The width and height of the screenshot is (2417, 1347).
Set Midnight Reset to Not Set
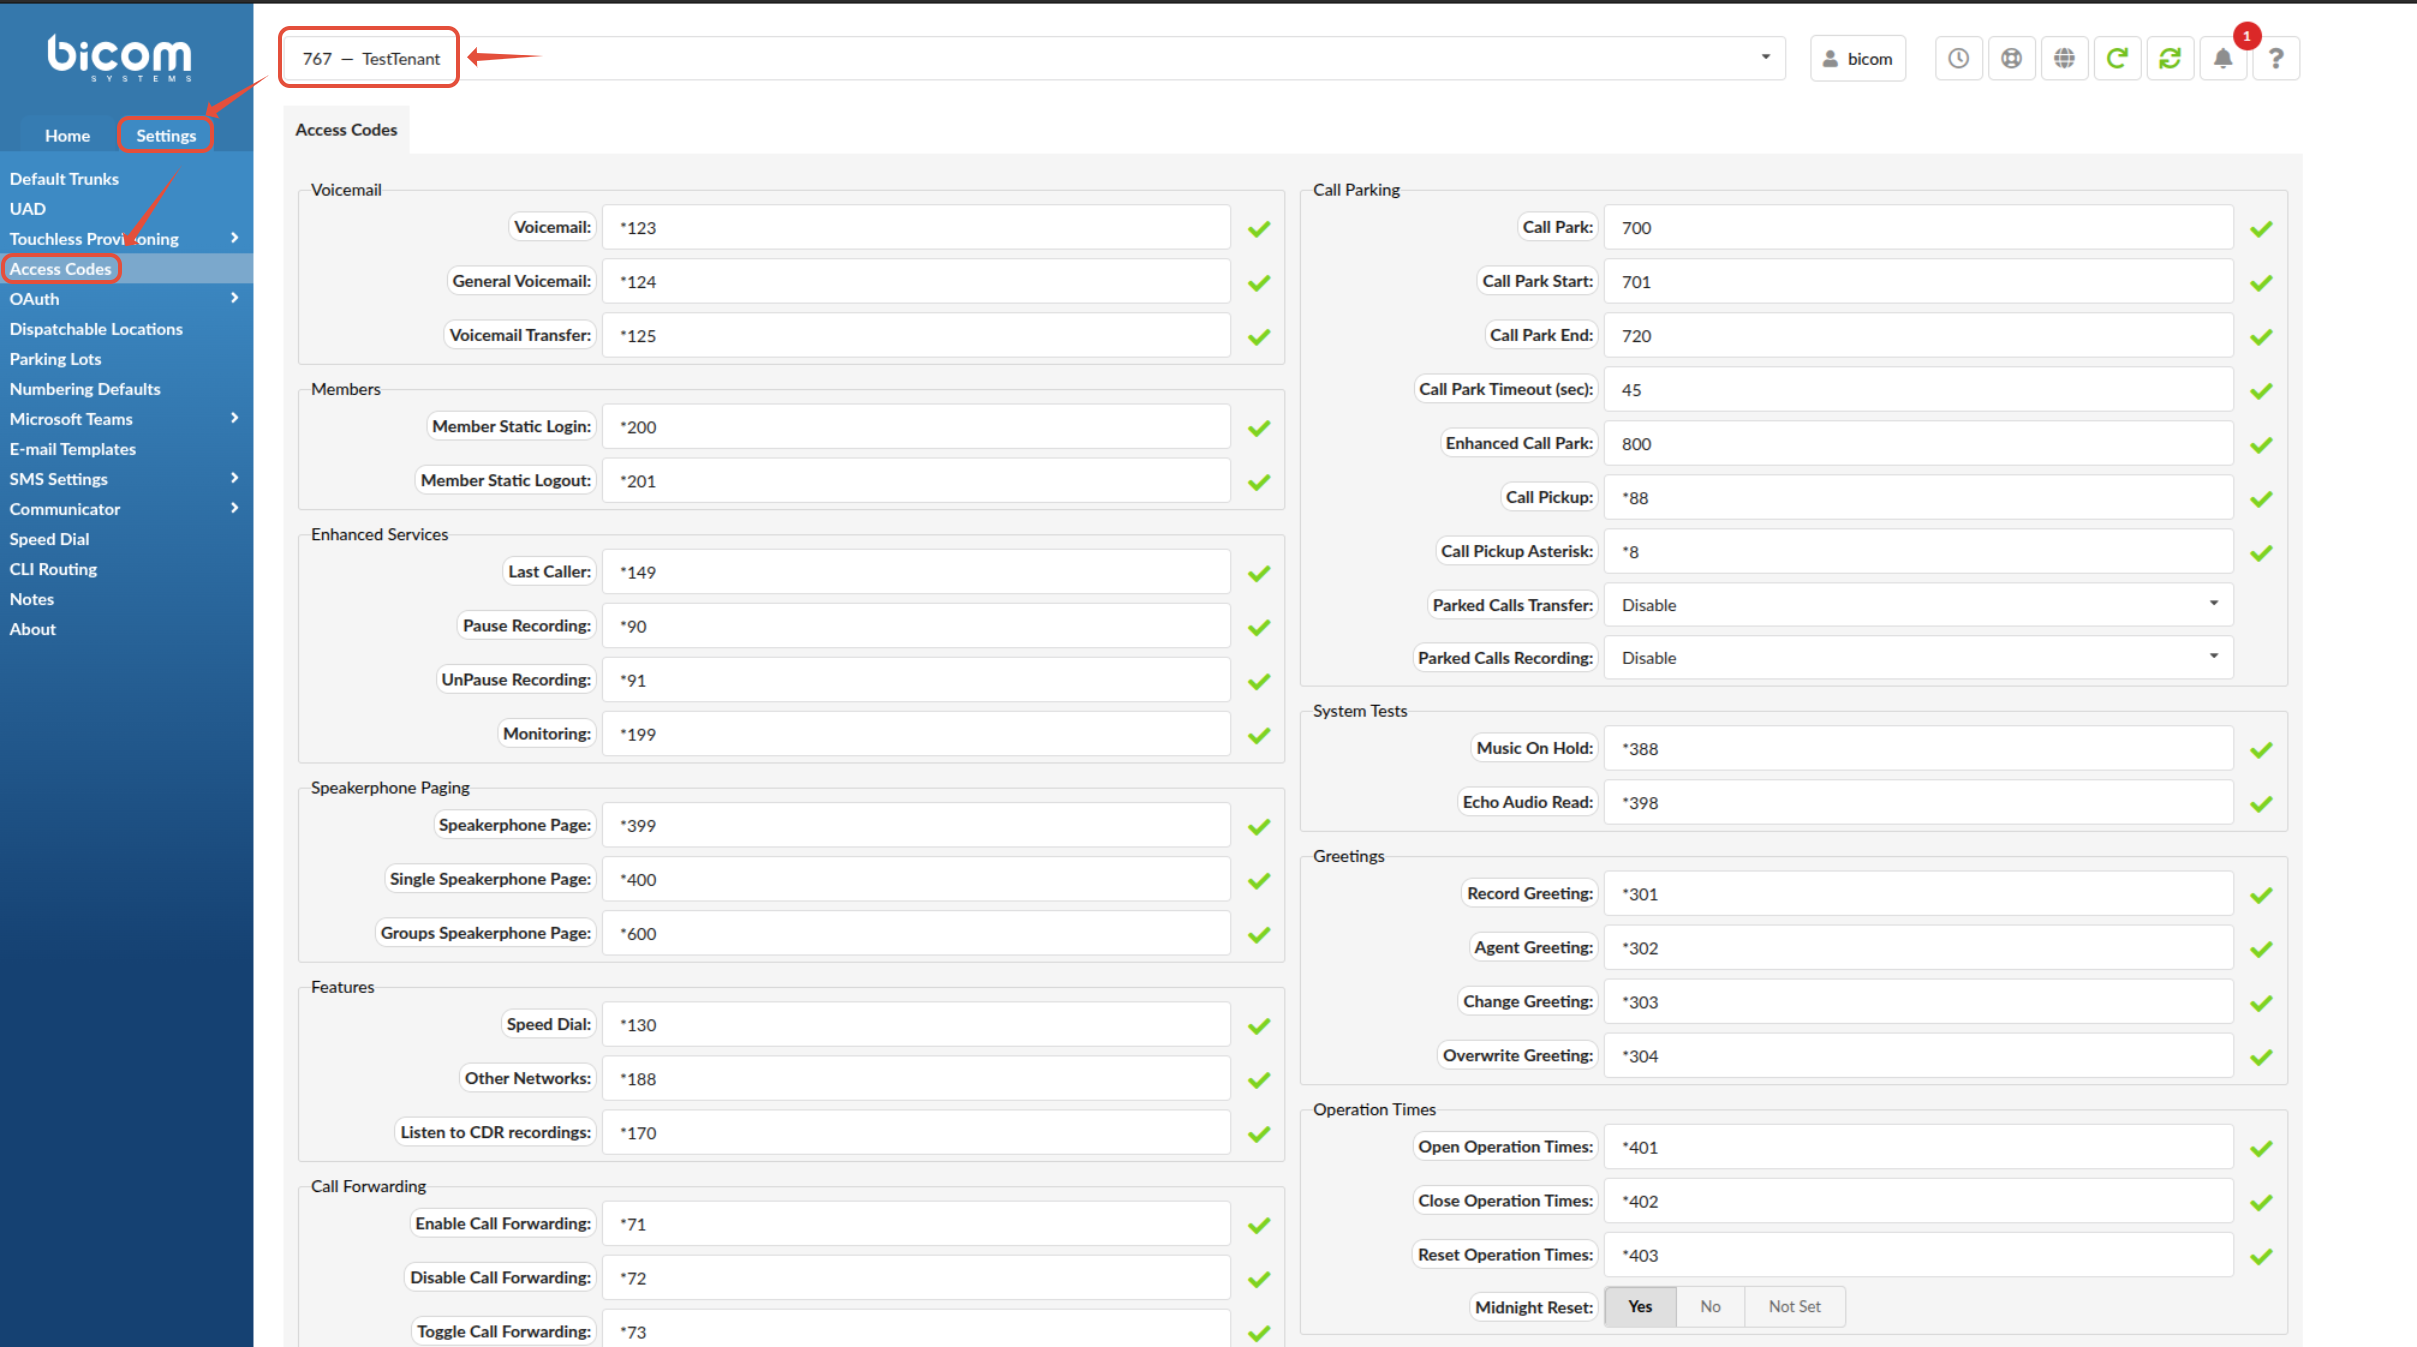click(x=1794, y=1306)
